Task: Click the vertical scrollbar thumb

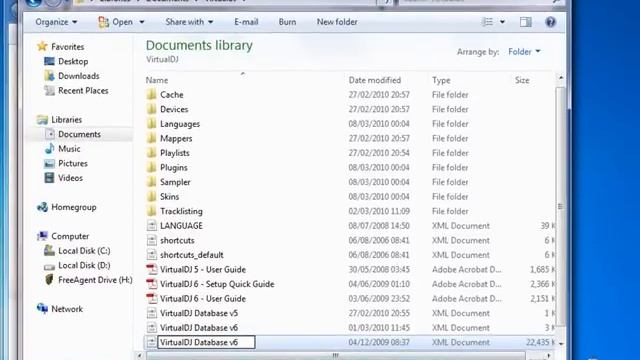Action: (x=560, y=207)
